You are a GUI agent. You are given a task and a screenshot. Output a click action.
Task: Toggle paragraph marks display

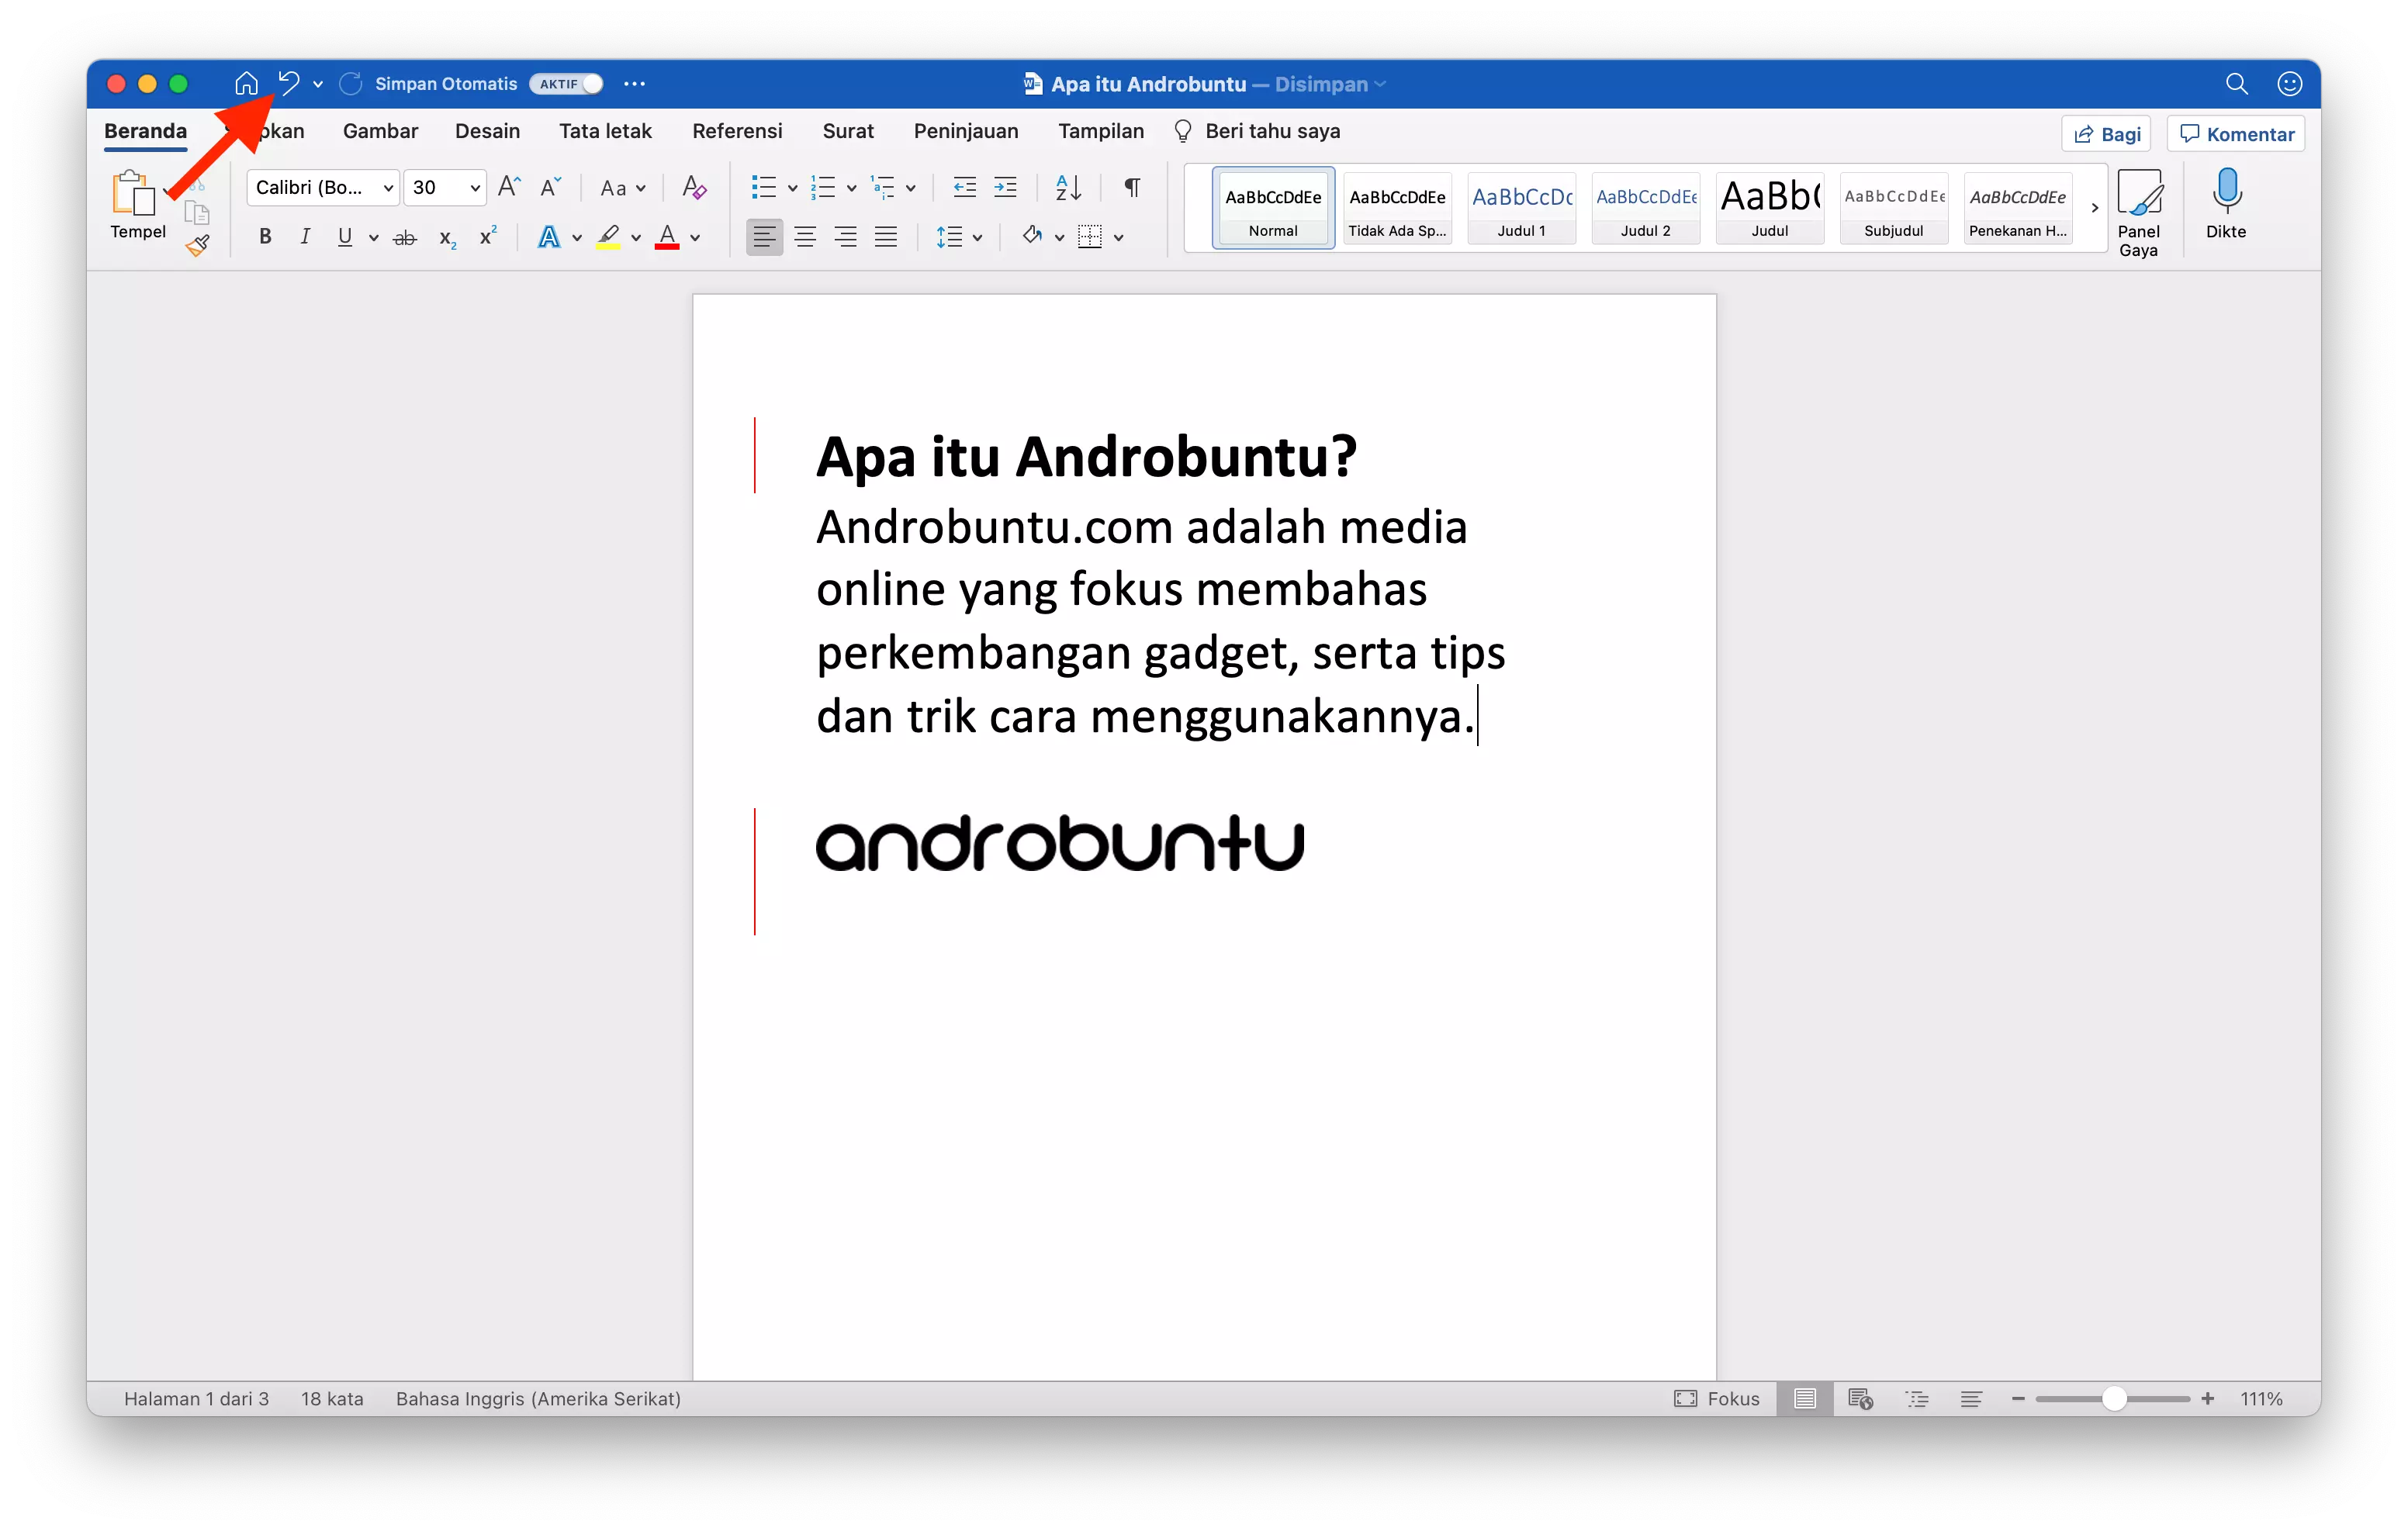[1131, 187]
